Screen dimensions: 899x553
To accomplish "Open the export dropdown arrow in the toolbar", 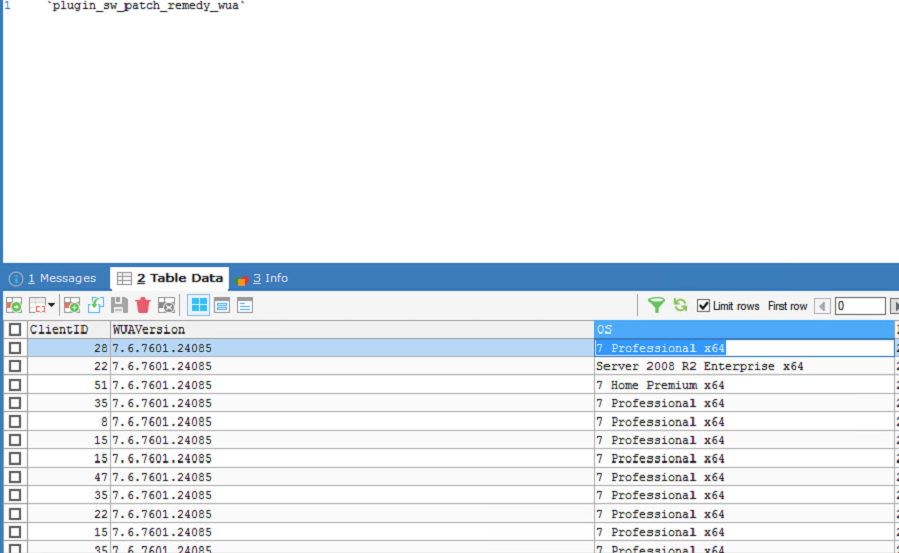I will tap(51, 305).
